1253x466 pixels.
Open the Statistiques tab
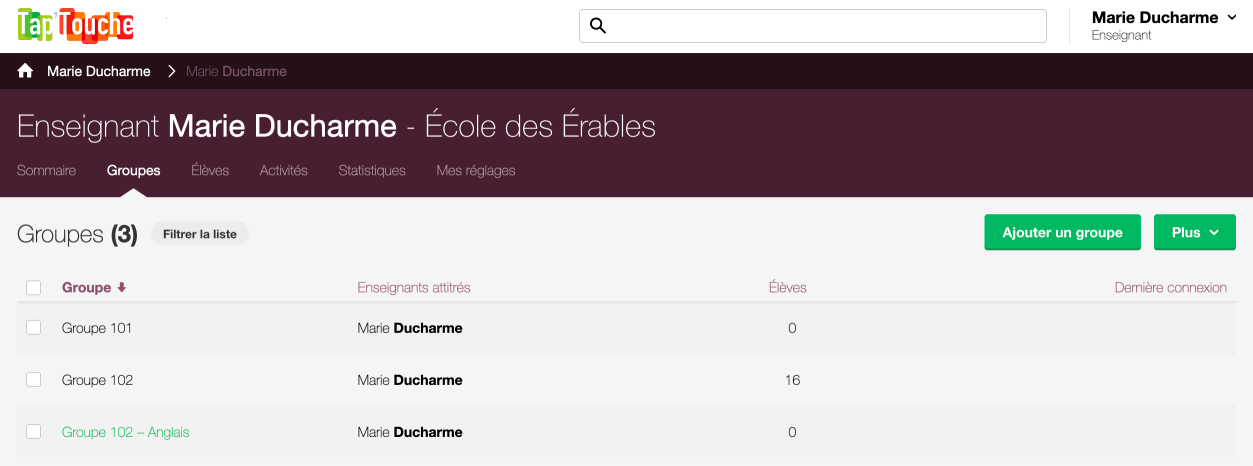[372, 171]
